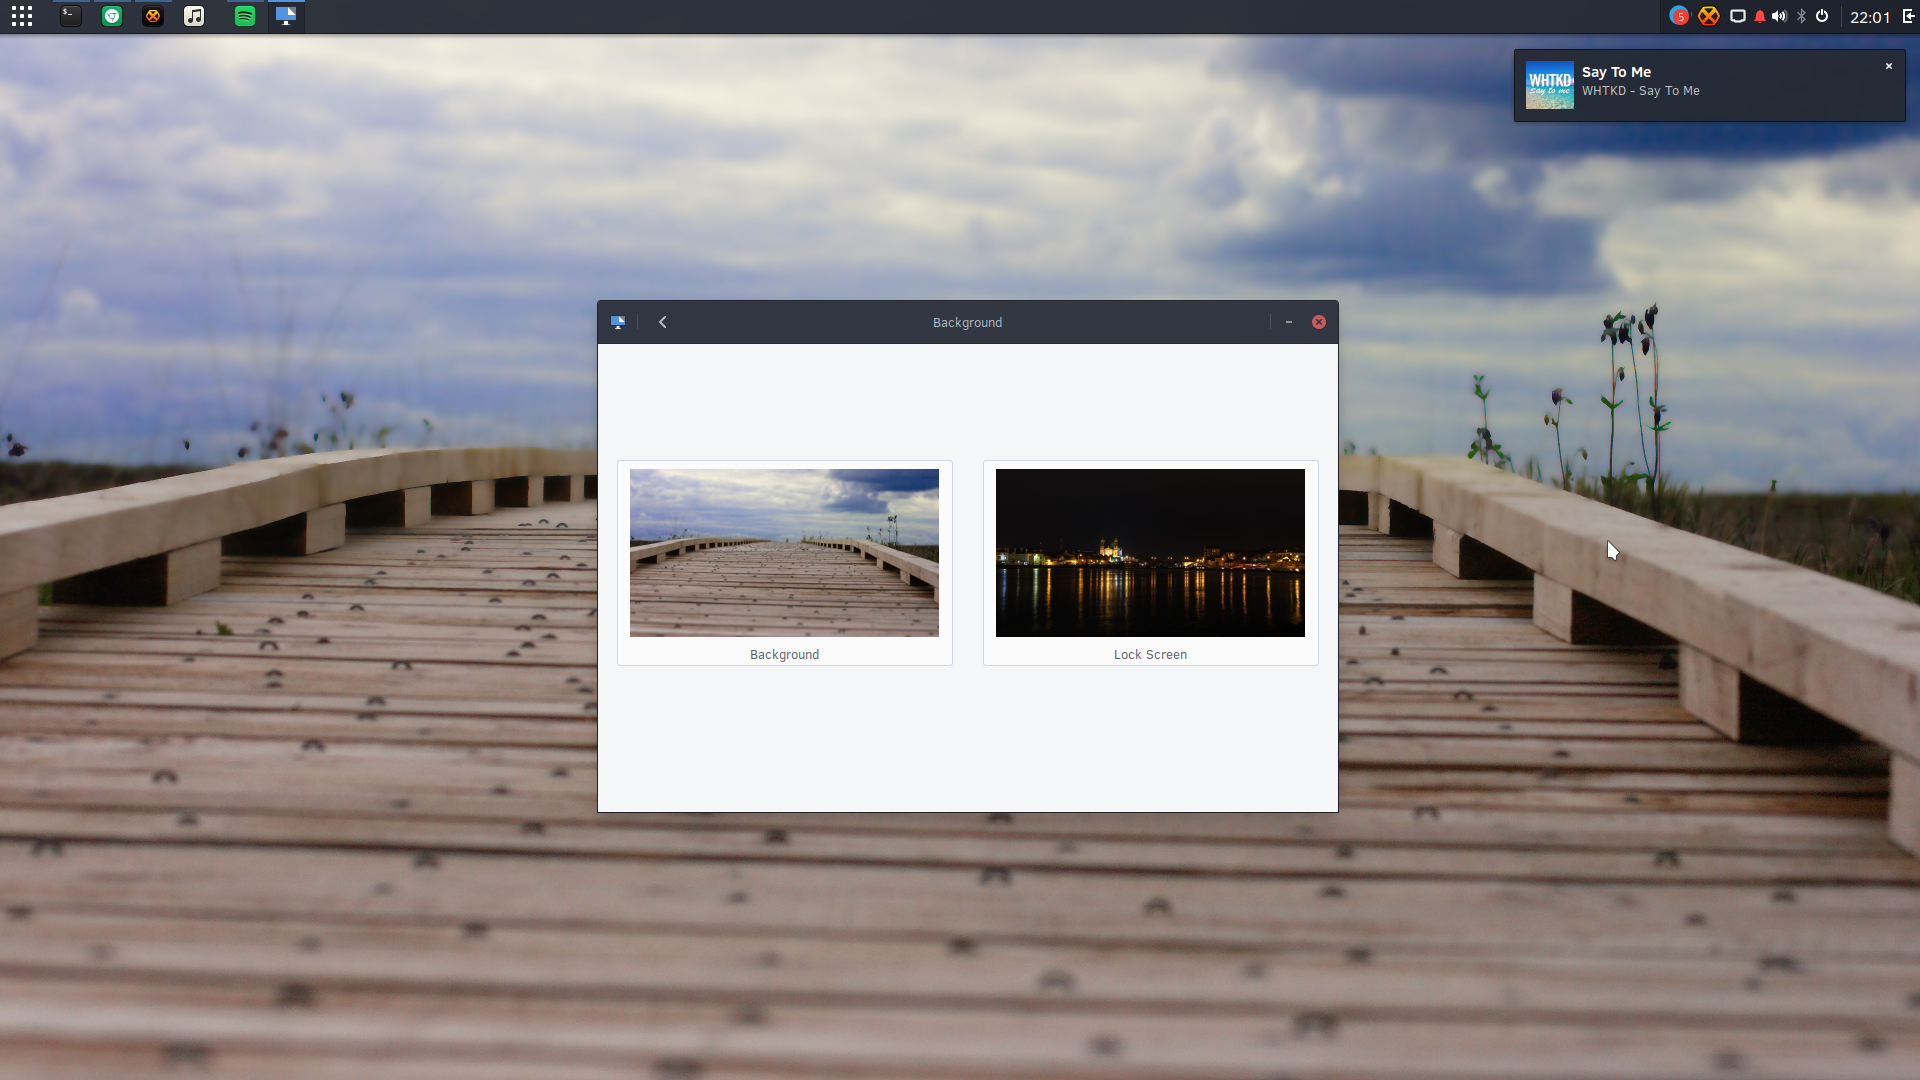Click the orange hexagon tray icon

[1709, 16]
